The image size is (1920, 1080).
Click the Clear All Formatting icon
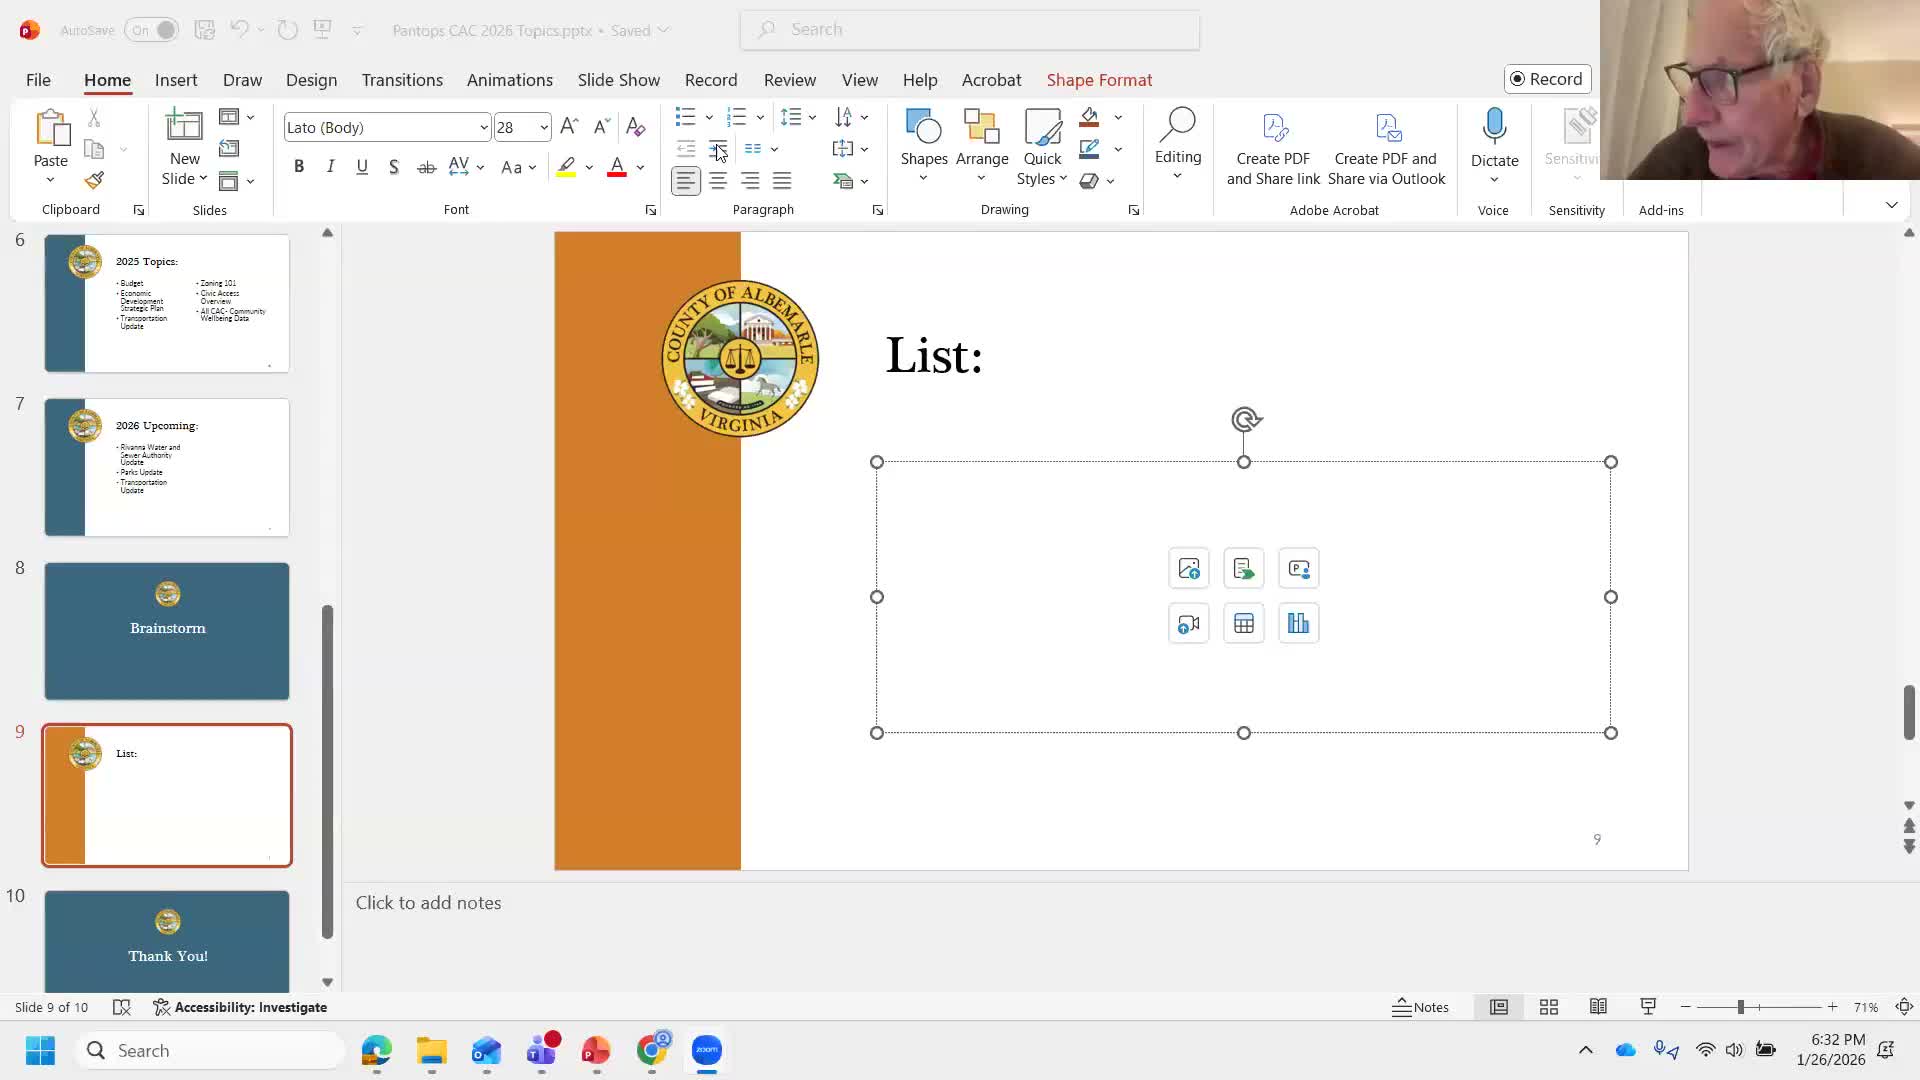[x=635, y=127]
